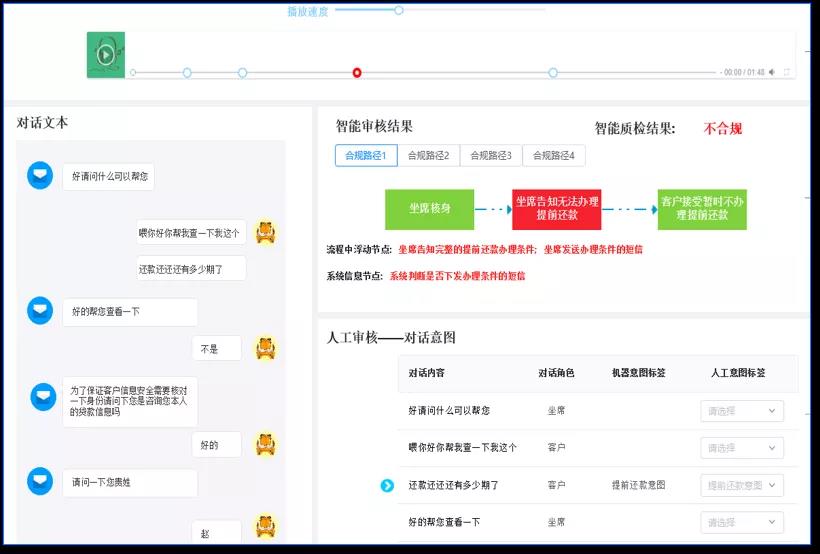Open intent dropdown for 好请问什么可以帮您 row
This screenshot has height=554, width=820.
pos(742,411)
